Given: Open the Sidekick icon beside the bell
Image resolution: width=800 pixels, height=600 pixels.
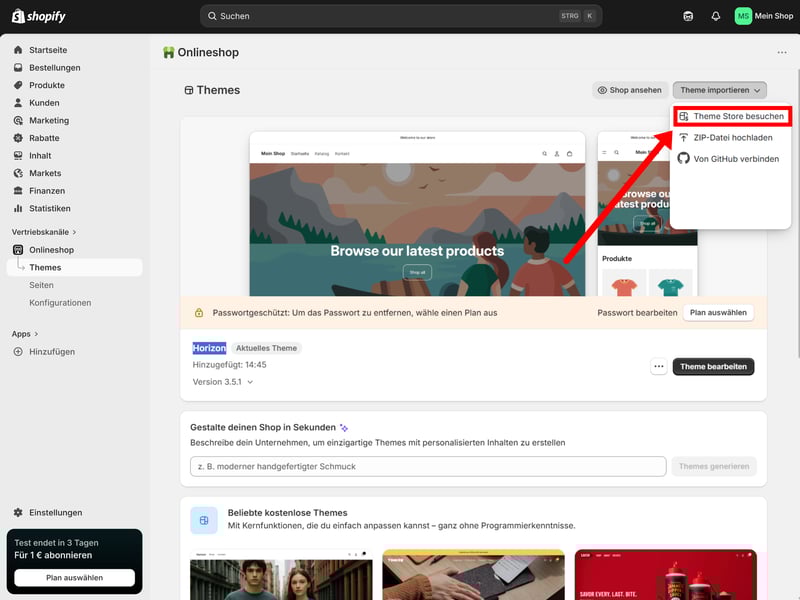Looking at the screenshot, I should tap(688, 16).
